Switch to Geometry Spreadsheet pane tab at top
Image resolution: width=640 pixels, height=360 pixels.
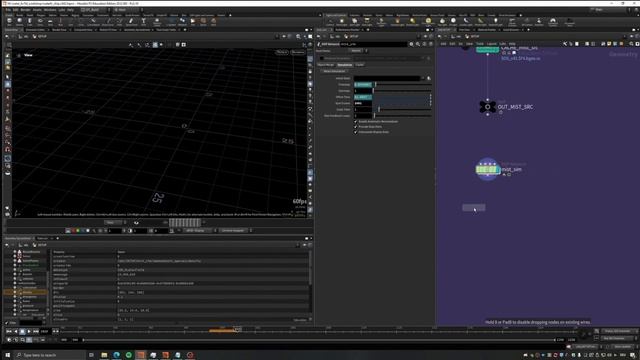(137, 30)
